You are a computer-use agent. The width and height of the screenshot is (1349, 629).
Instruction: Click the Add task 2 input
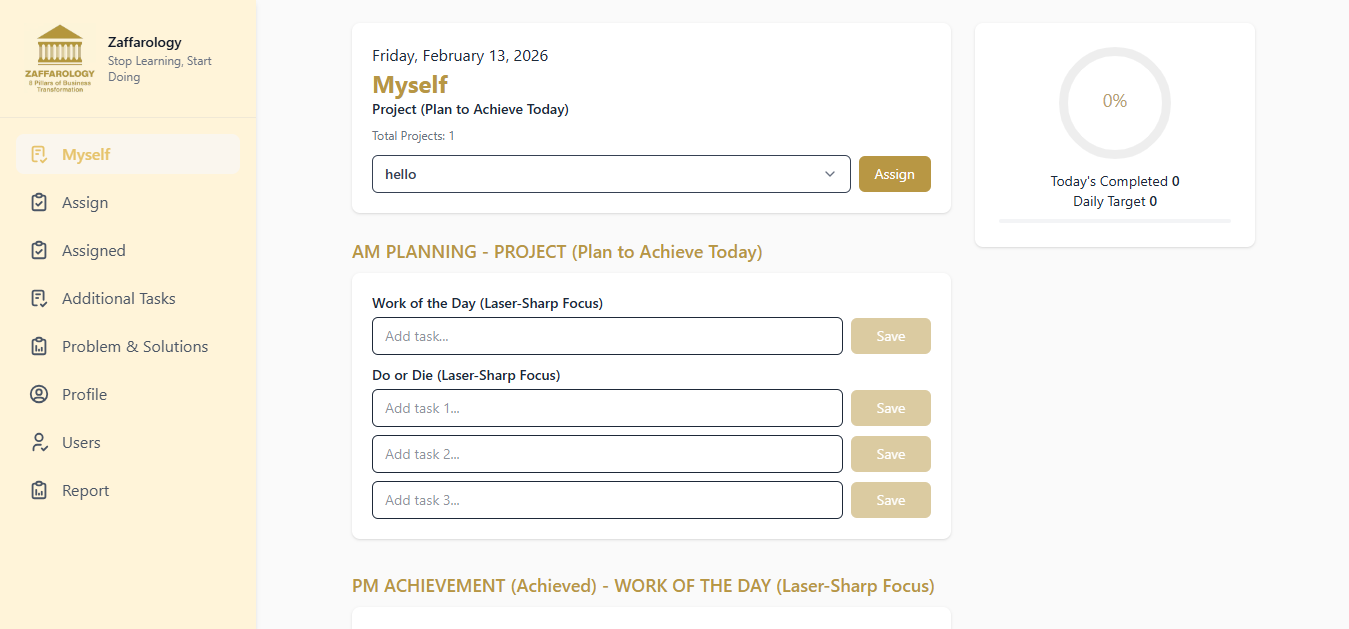607,454
